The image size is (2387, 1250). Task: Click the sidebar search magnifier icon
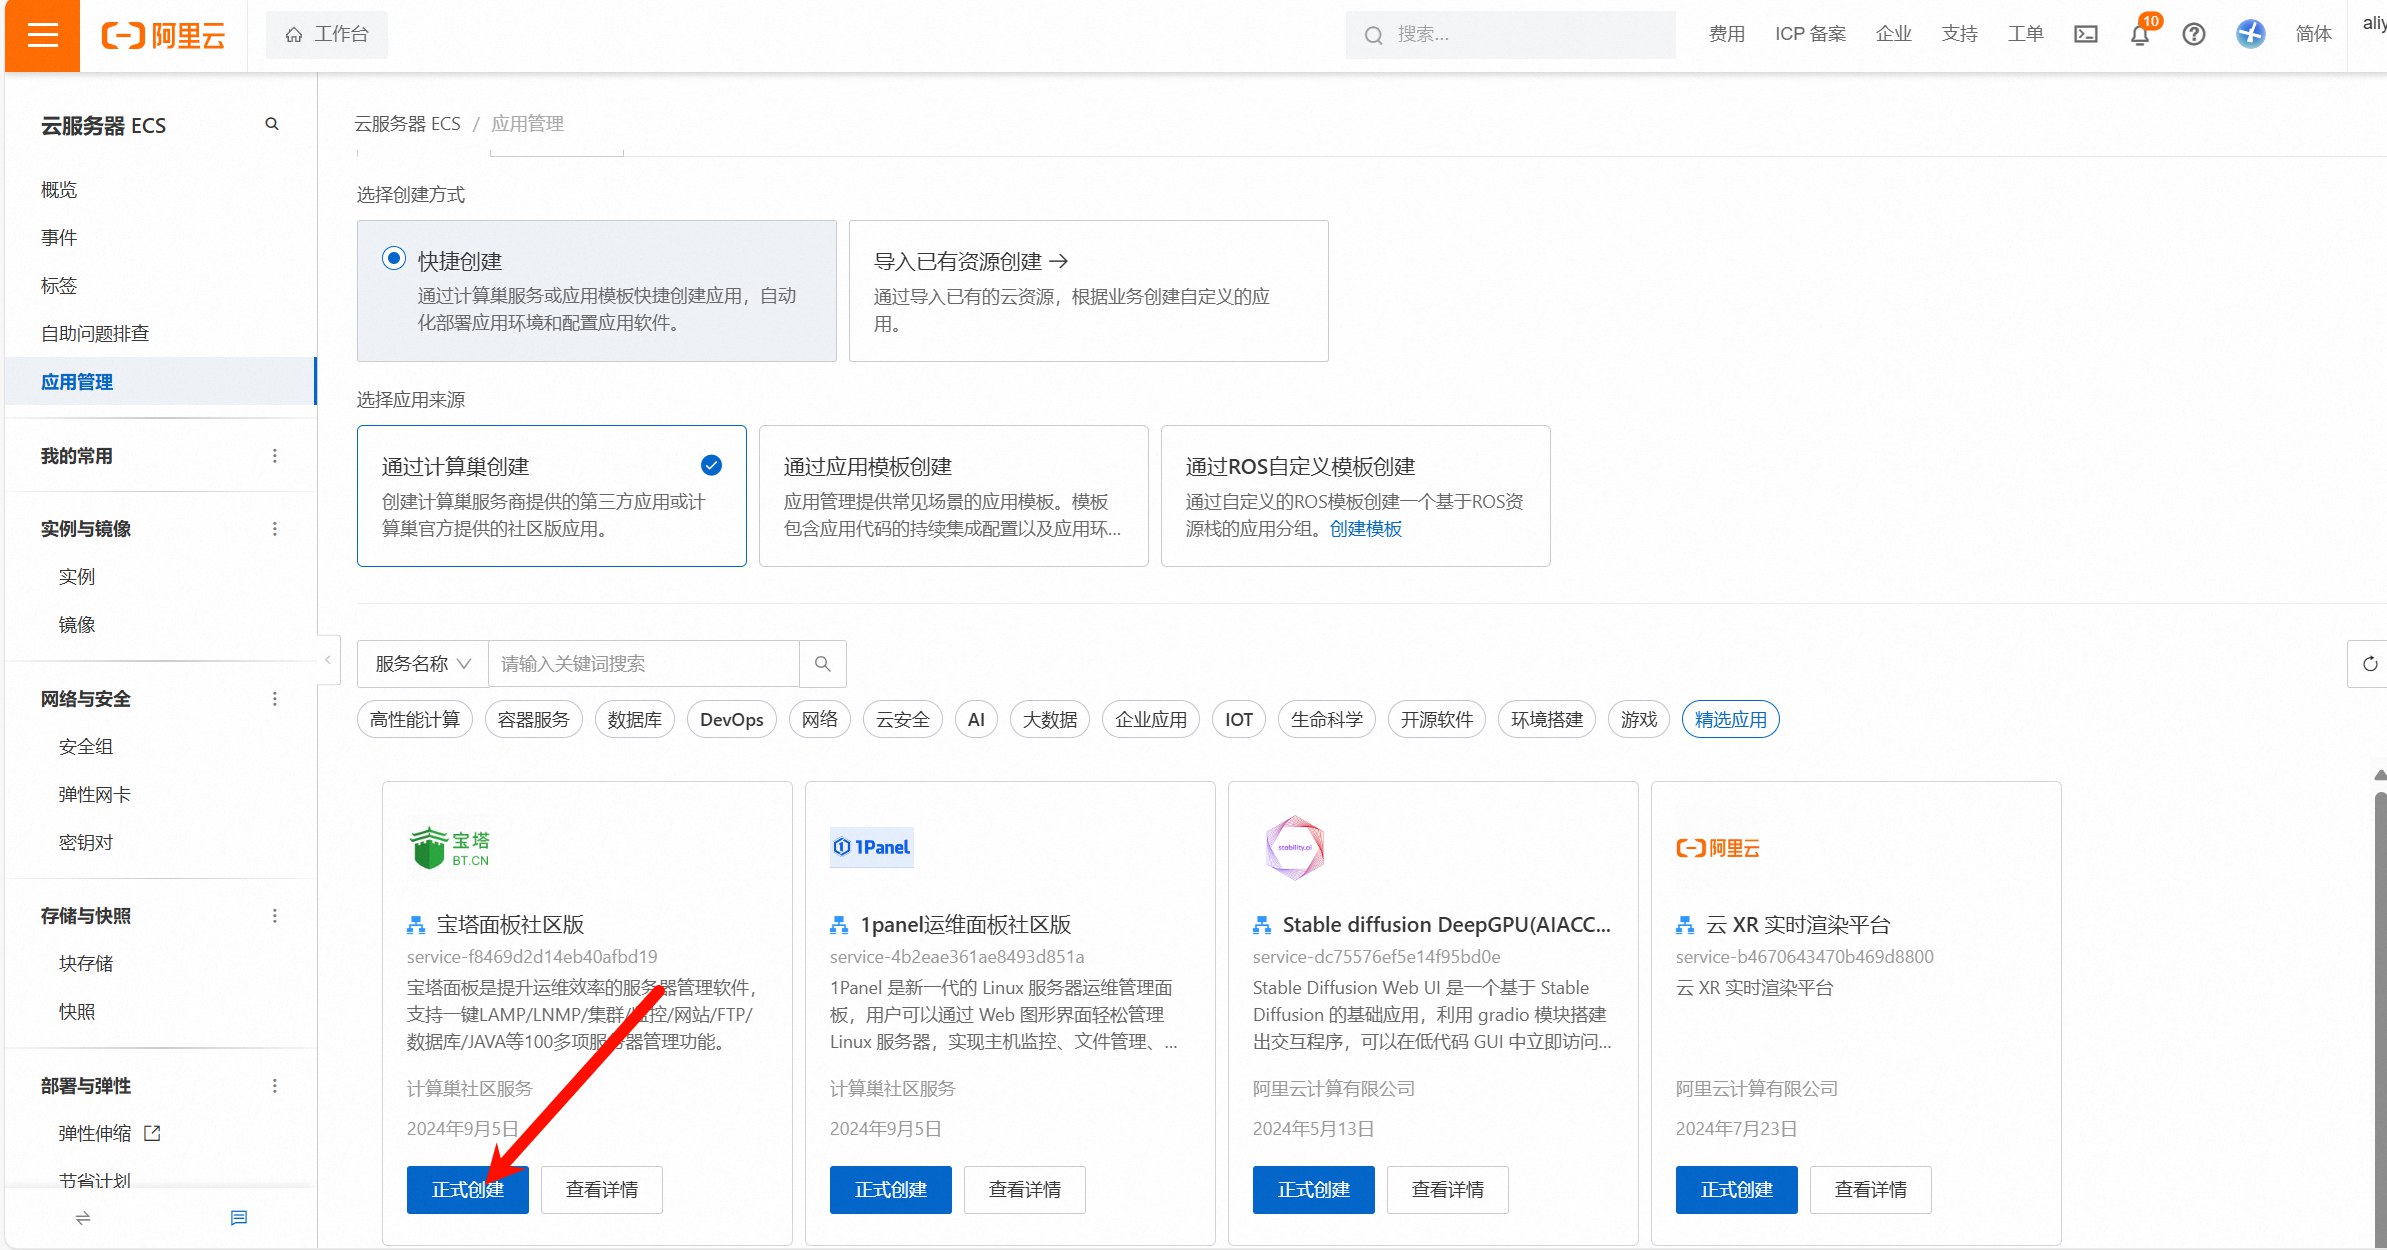[x=271, y=124]
